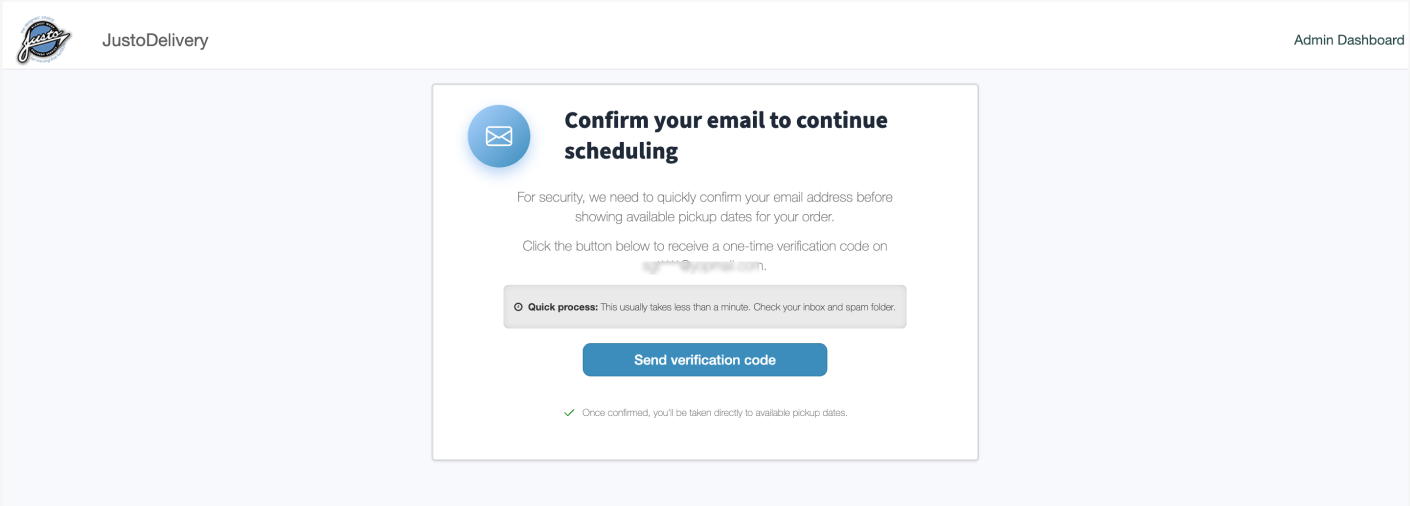Click the word "scheduling" in the heading
This screenshot has width=1410, height=506.
[621, 151]
